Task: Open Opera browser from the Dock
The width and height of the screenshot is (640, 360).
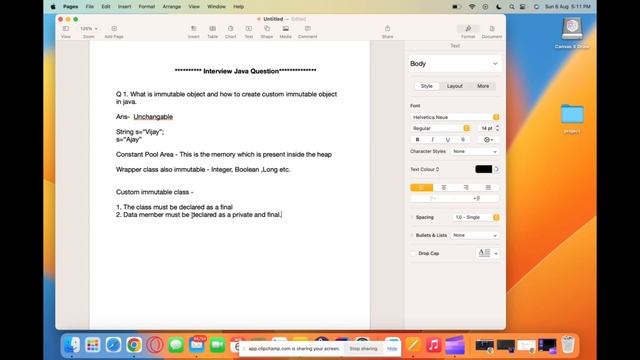Action: point(155,345)
